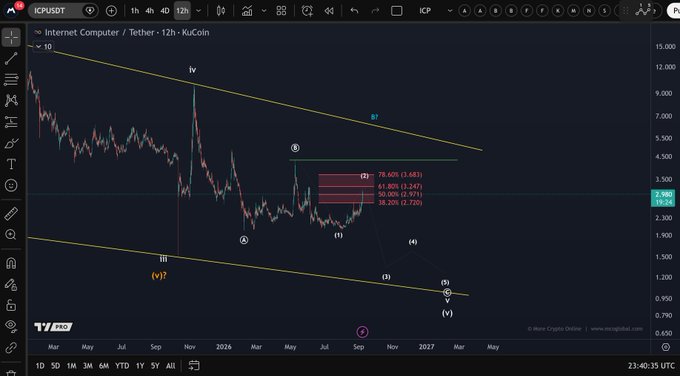The height and width of the screenshot is (376, 680).
Task: Click the cut-off button at the top right
Action: point(674,11)
